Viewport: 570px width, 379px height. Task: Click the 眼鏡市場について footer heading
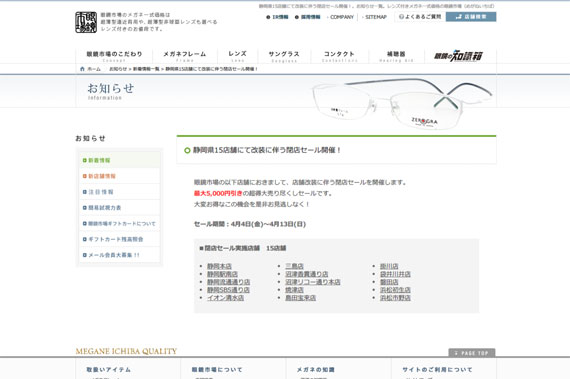point(217,370)
